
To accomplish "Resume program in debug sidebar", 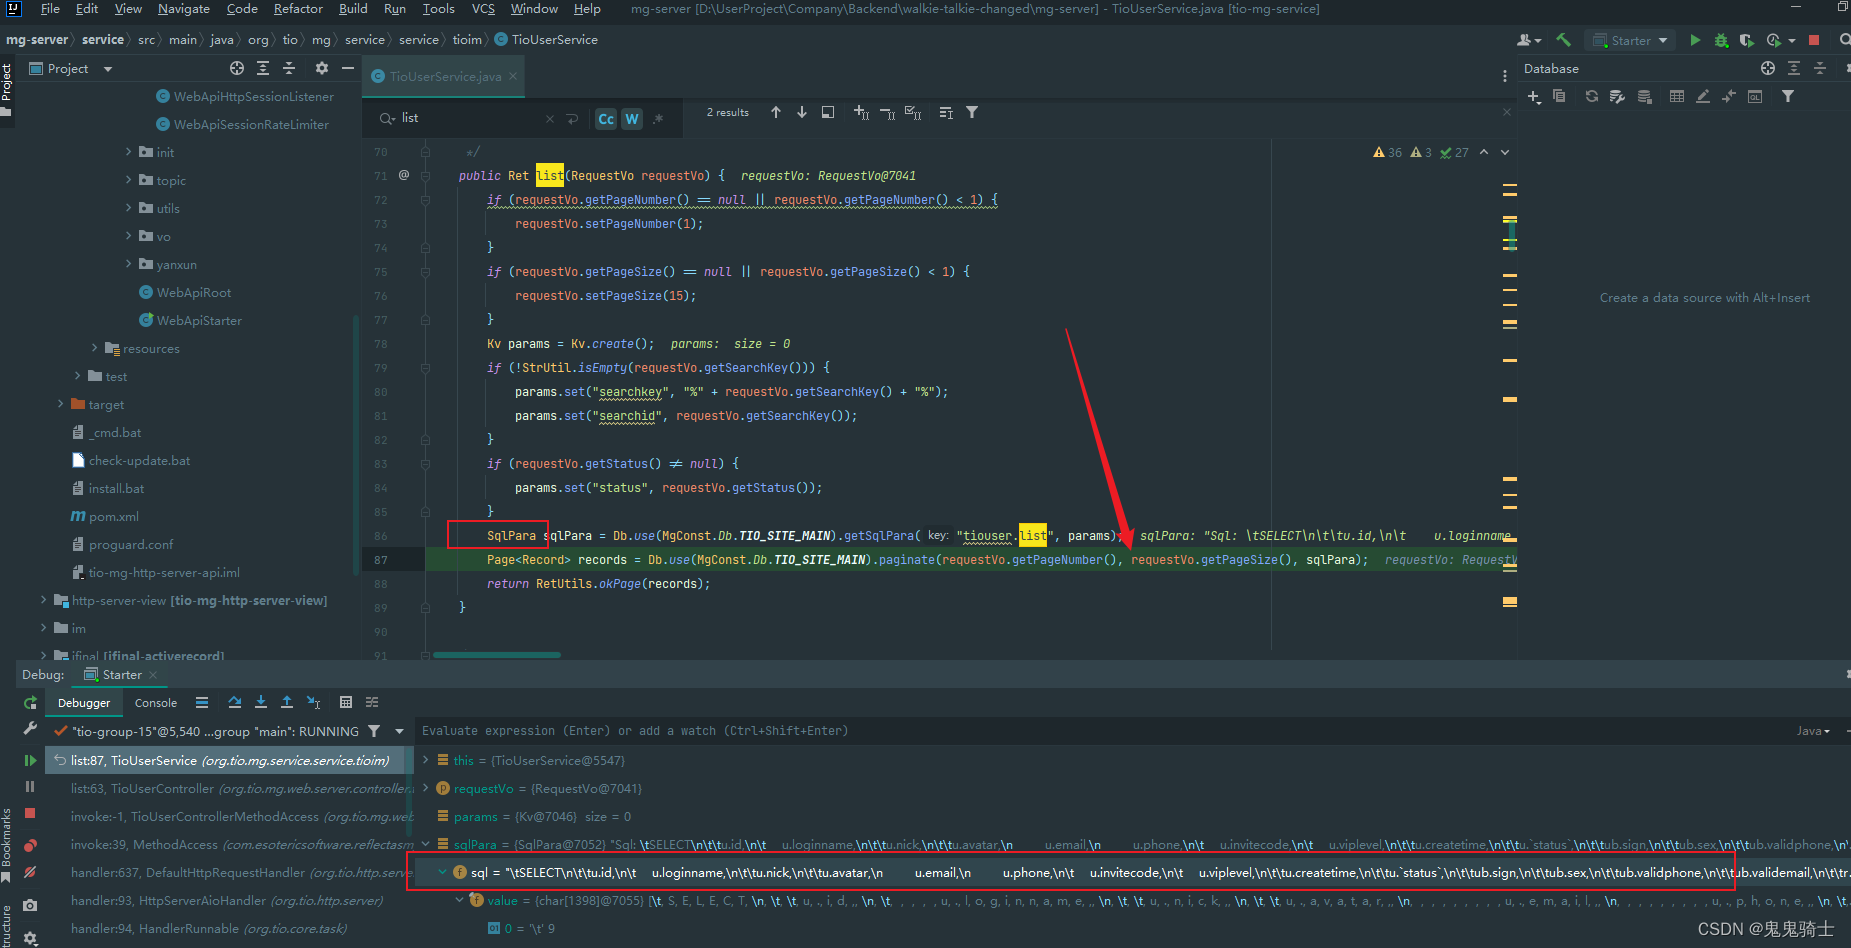I will point(30,760).
